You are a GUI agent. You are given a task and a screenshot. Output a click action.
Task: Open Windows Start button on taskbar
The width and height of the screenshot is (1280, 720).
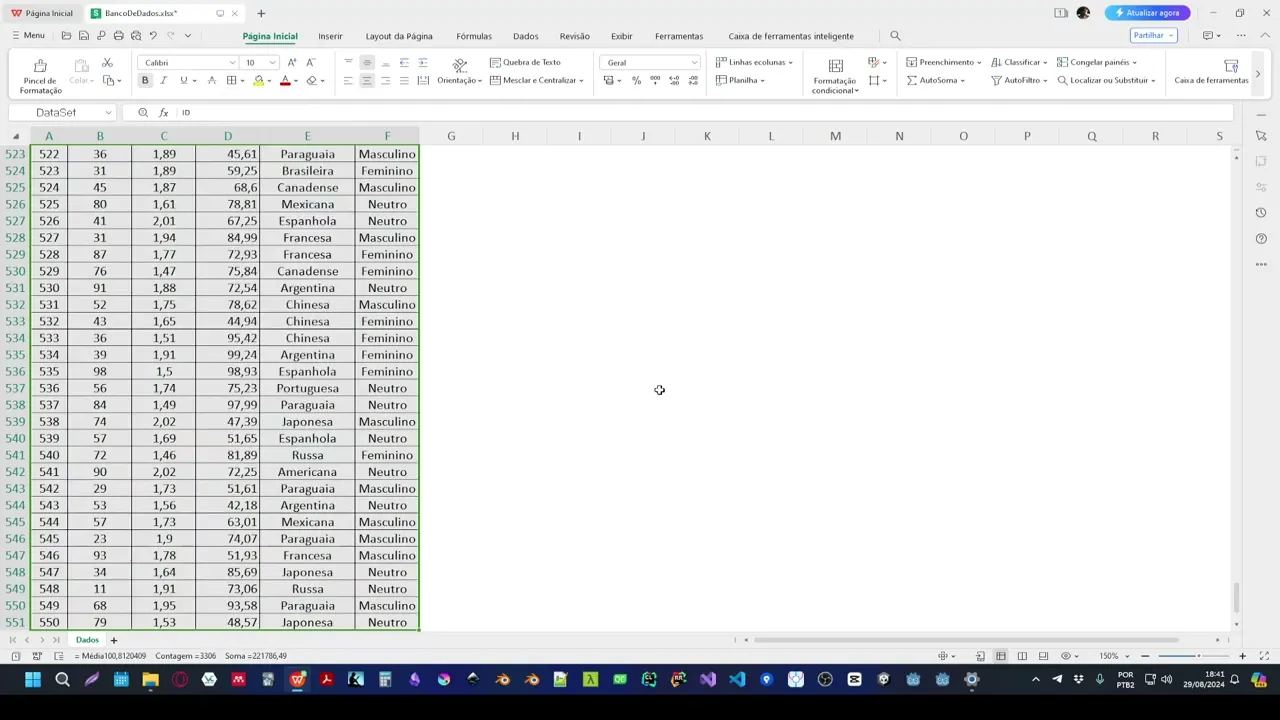(x=32, y=680)
